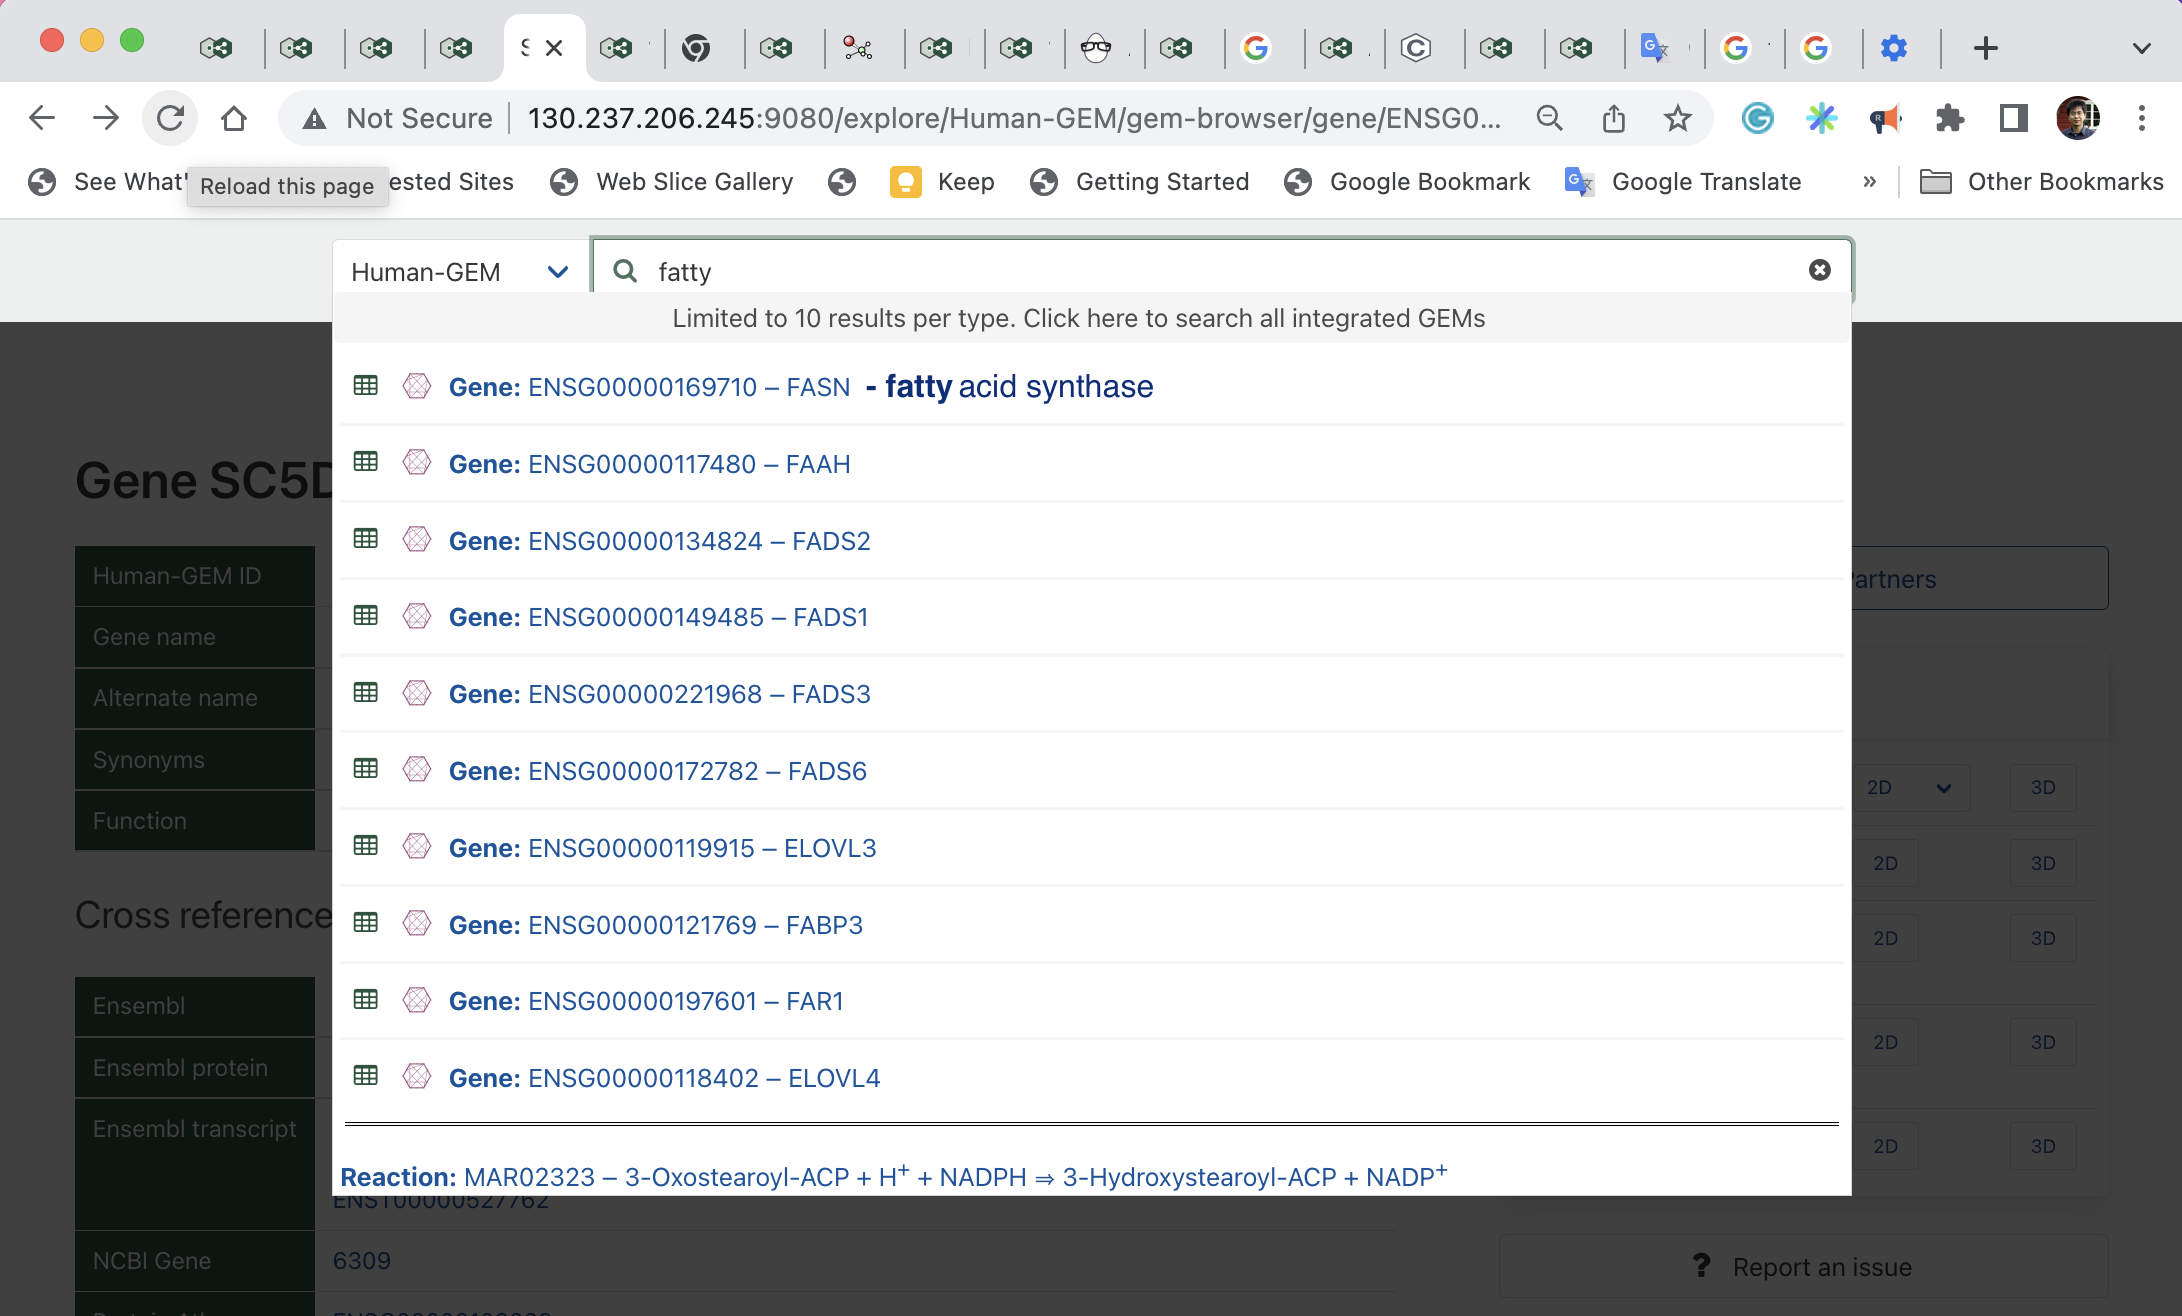Toggle the browser side panel
The height and width of the screenshot is (1316, 2182).
(x=2013, y=119)
